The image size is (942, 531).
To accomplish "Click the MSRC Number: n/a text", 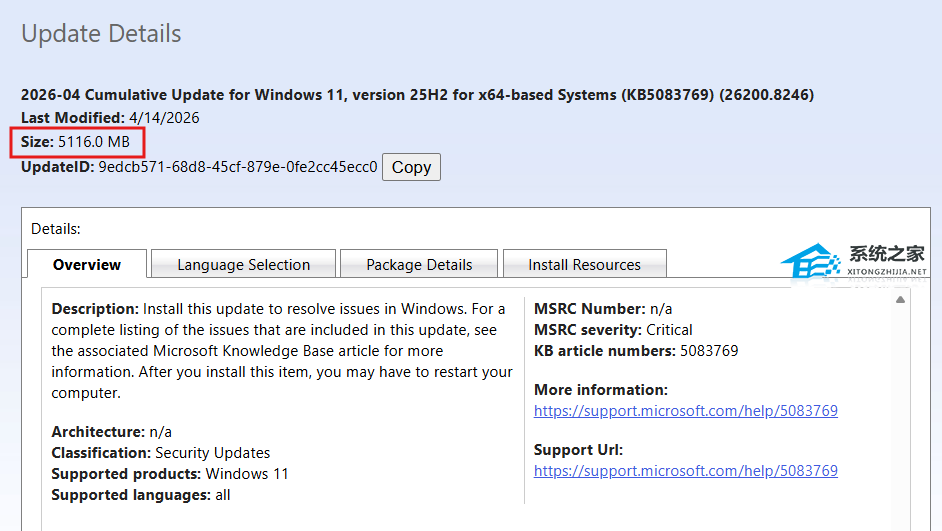I will [x=603, y=309].
